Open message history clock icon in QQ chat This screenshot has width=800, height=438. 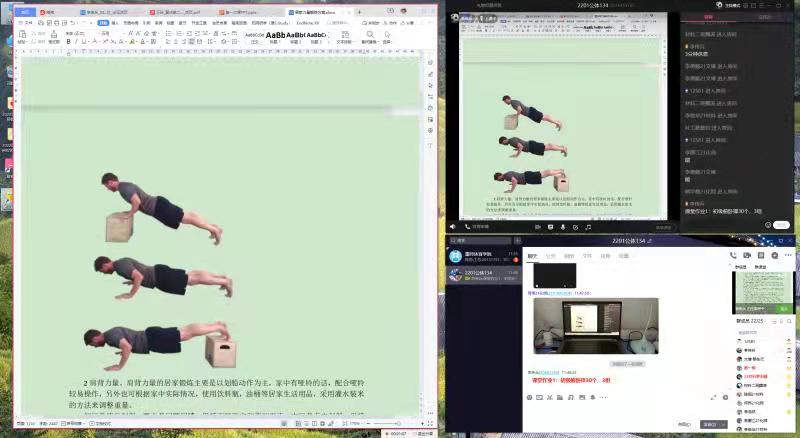point(726,397)
